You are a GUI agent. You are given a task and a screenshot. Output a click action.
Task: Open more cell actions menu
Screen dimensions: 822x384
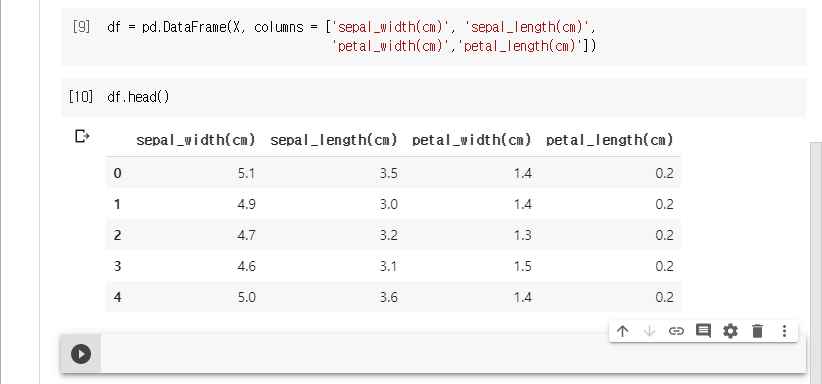click(784, 331)
